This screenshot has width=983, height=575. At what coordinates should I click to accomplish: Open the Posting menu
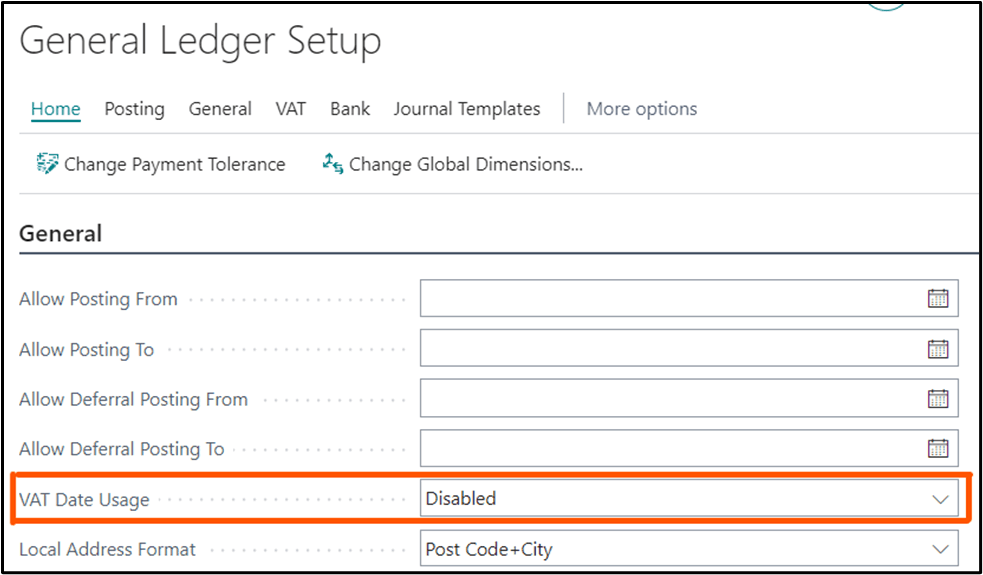[x=134, y=109]
